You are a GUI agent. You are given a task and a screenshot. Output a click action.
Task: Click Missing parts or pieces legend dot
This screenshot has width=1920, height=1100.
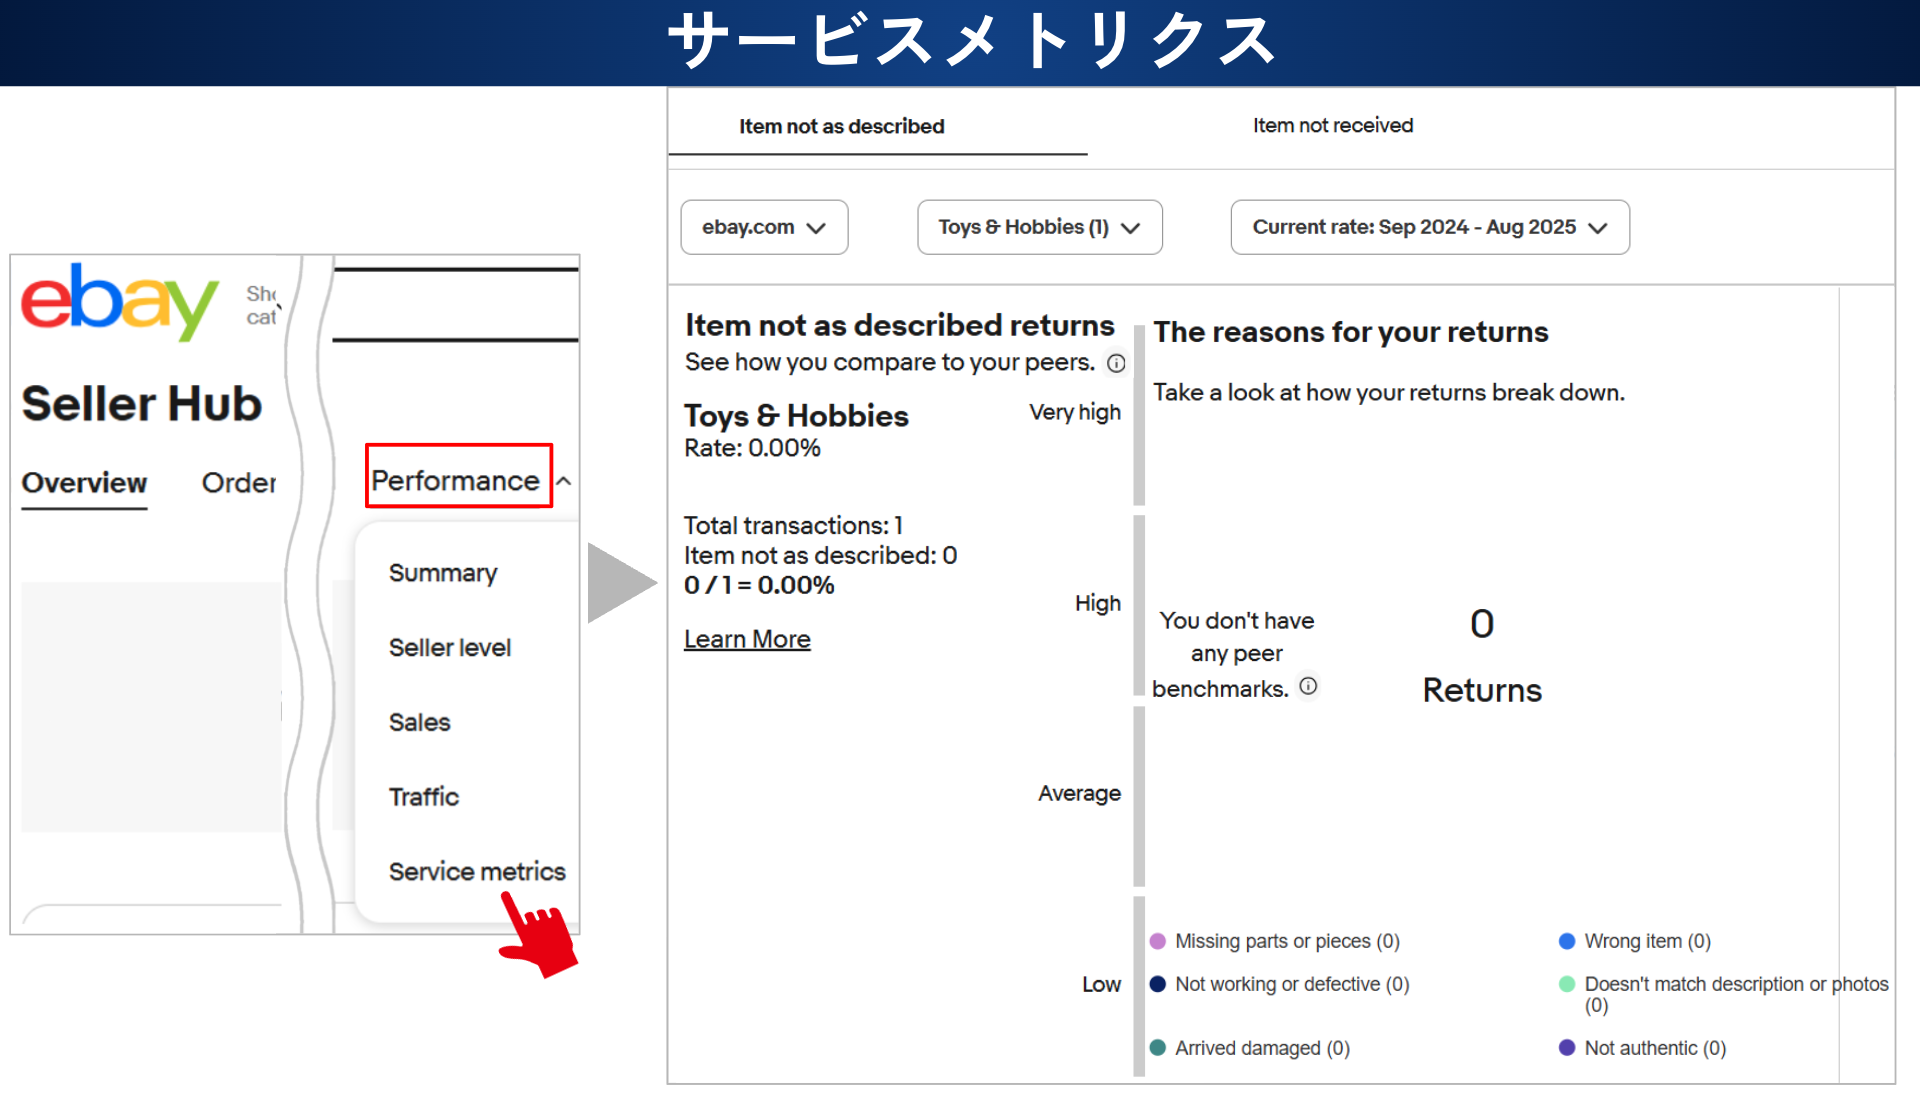(1158, 941)
